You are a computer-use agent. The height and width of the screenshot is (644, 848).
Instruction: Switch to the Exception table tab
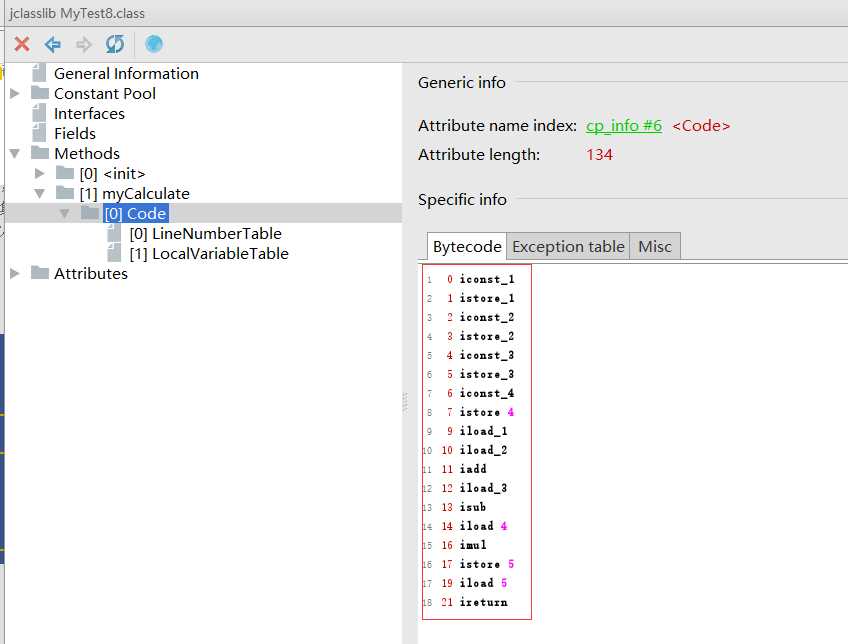tap(568, 247)
